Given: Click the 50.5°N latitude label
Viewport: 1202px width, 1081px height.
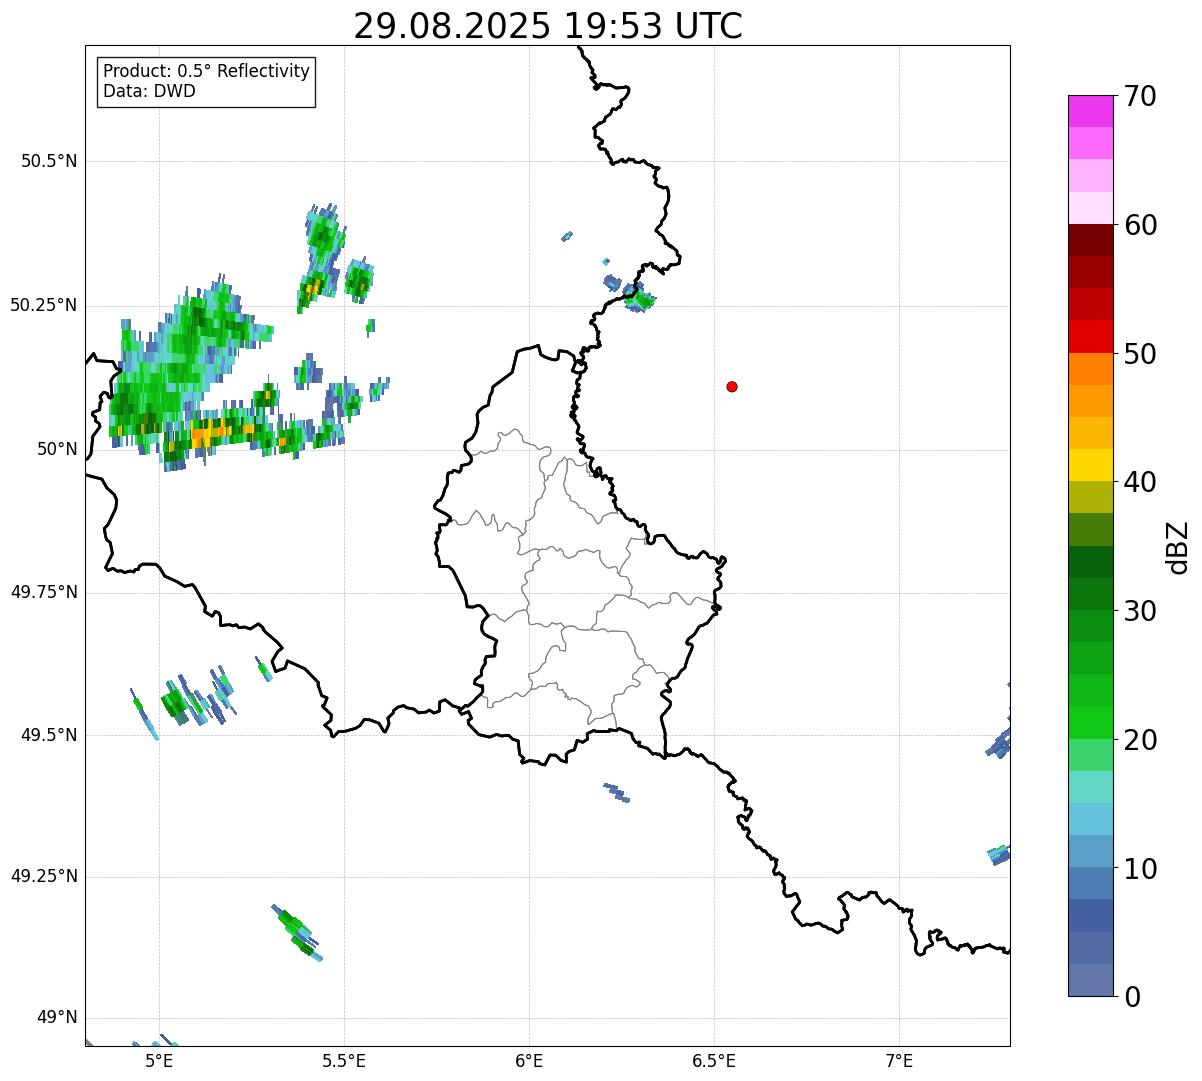Looking at the screenshot, I should [x=49, y=161].
